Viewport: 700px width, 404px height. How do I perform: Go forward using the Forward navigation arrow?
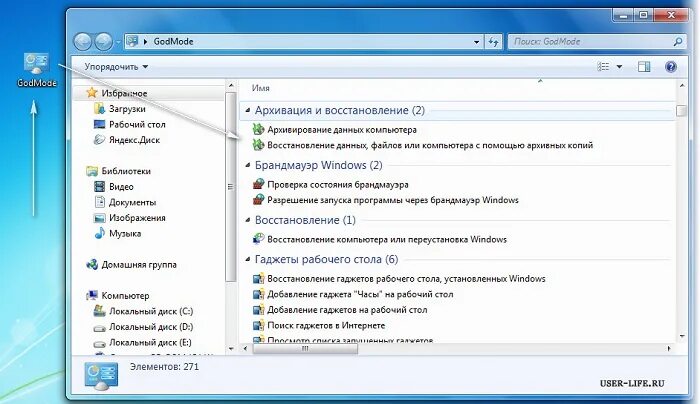104,42
